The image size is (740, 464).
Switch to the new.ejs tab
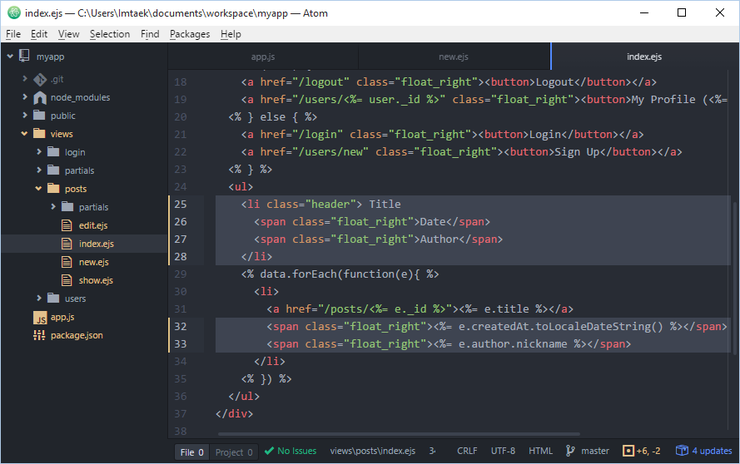pyautogui.click(x=454, y=57)
